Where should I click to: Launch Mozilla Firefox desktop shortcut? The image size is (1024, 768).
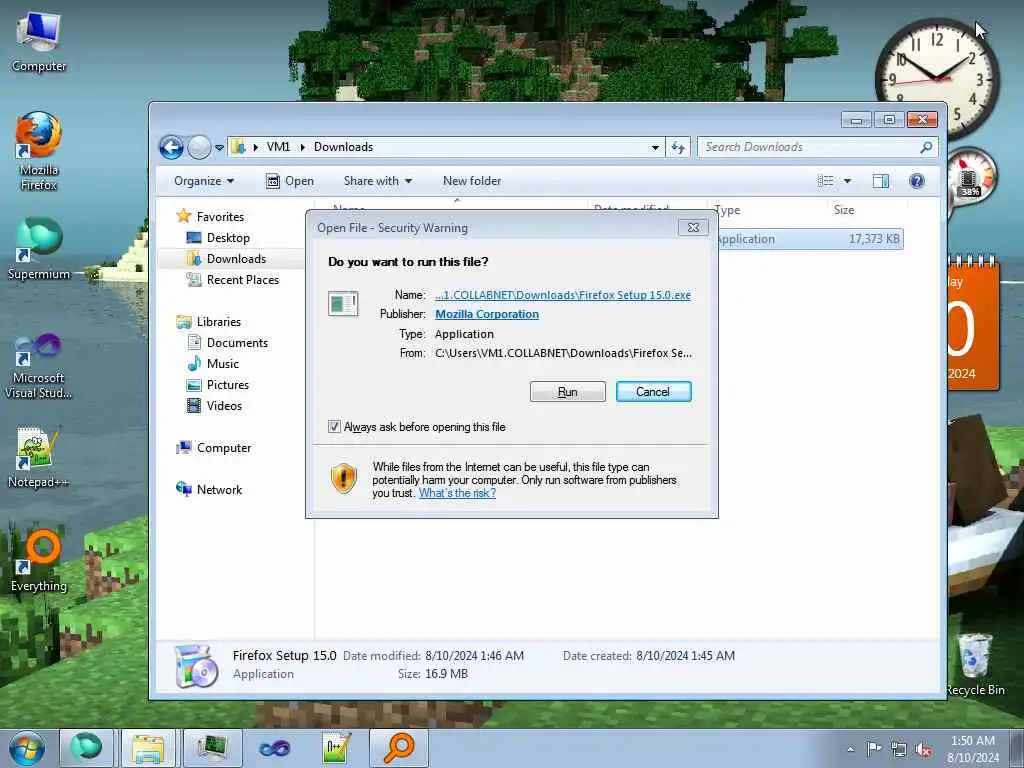pyautogui.click(x=39, y=152)
